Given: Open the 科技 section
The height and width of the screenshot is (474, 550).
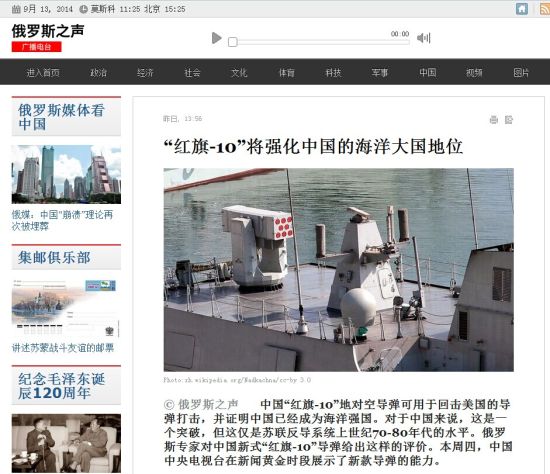Looking at the screenshot, I should (x=333, y=73).
